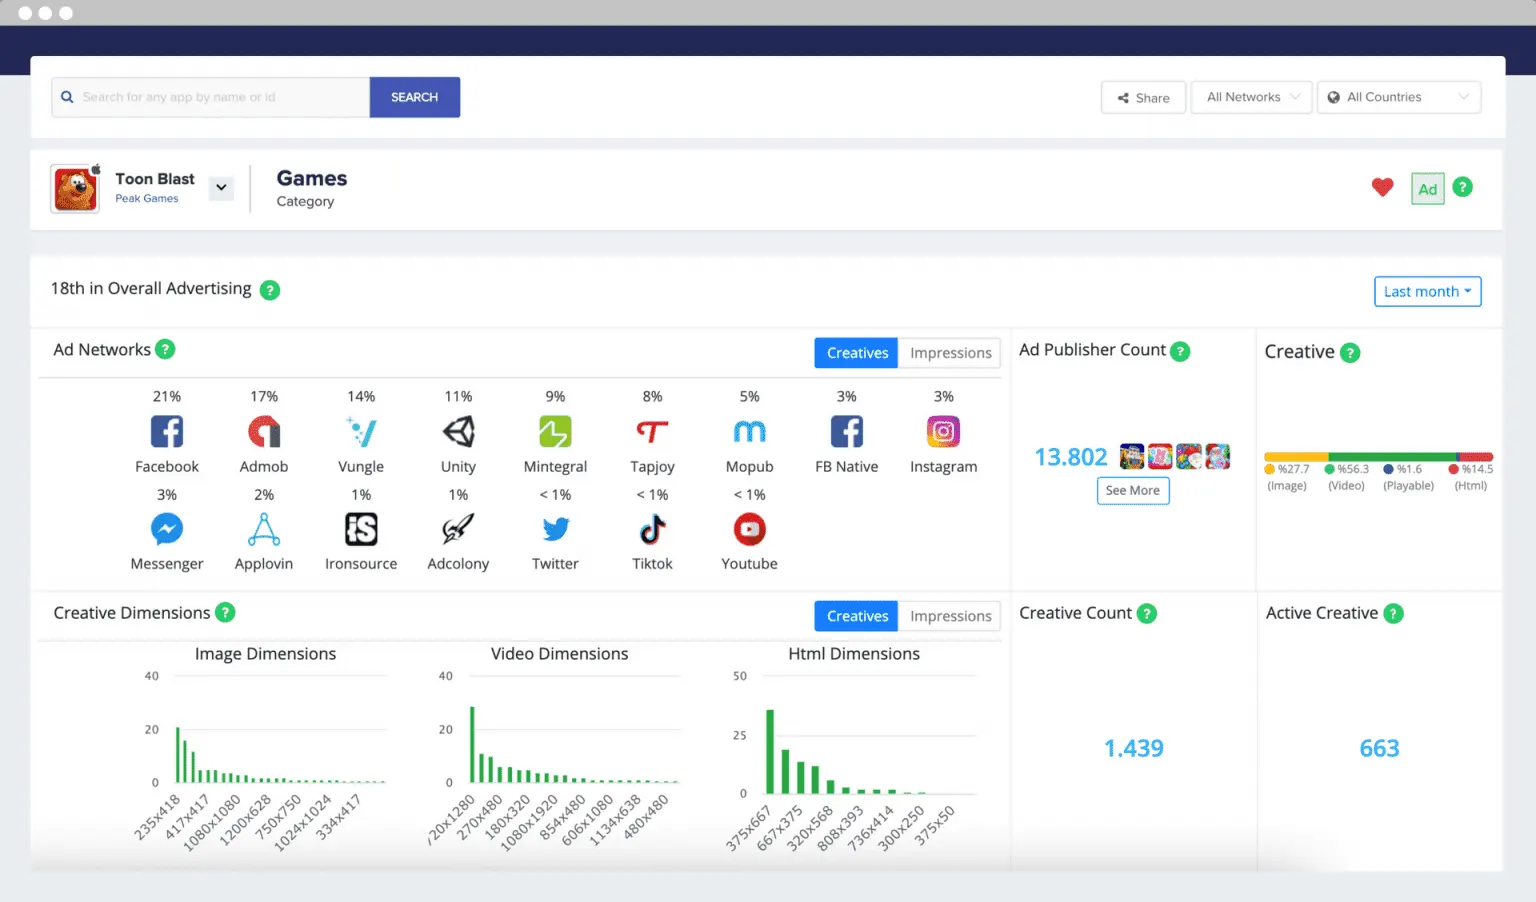Show help for Active Creative
The width and height of the screenshot is (1536, 902).
1393,613
